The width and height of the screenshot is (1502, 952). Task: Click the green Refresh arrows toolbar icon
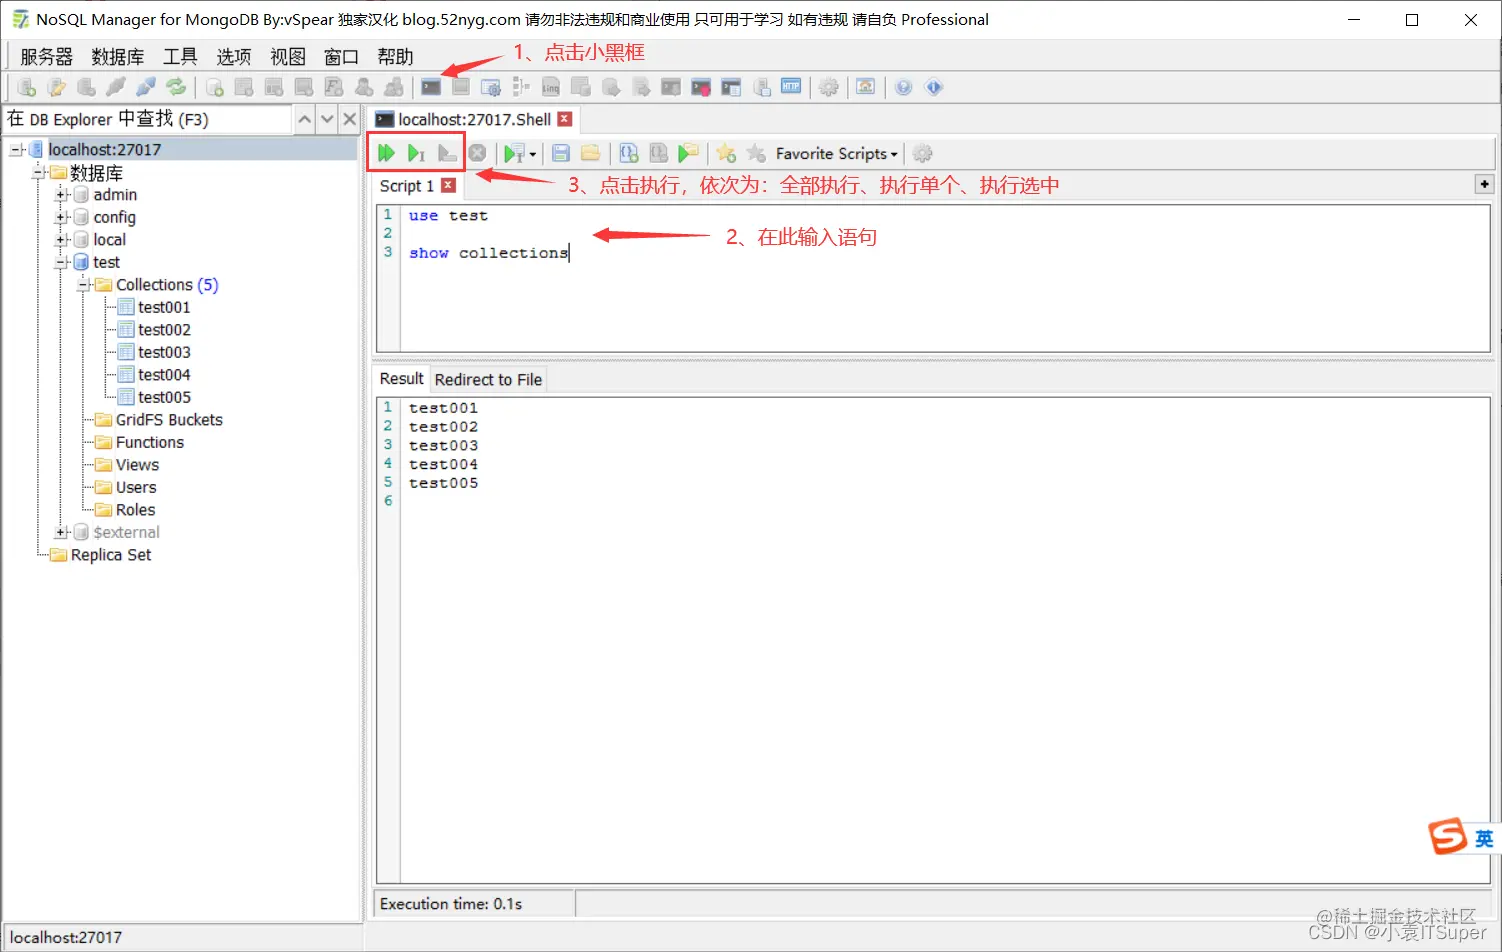click(x=176, y=87)
